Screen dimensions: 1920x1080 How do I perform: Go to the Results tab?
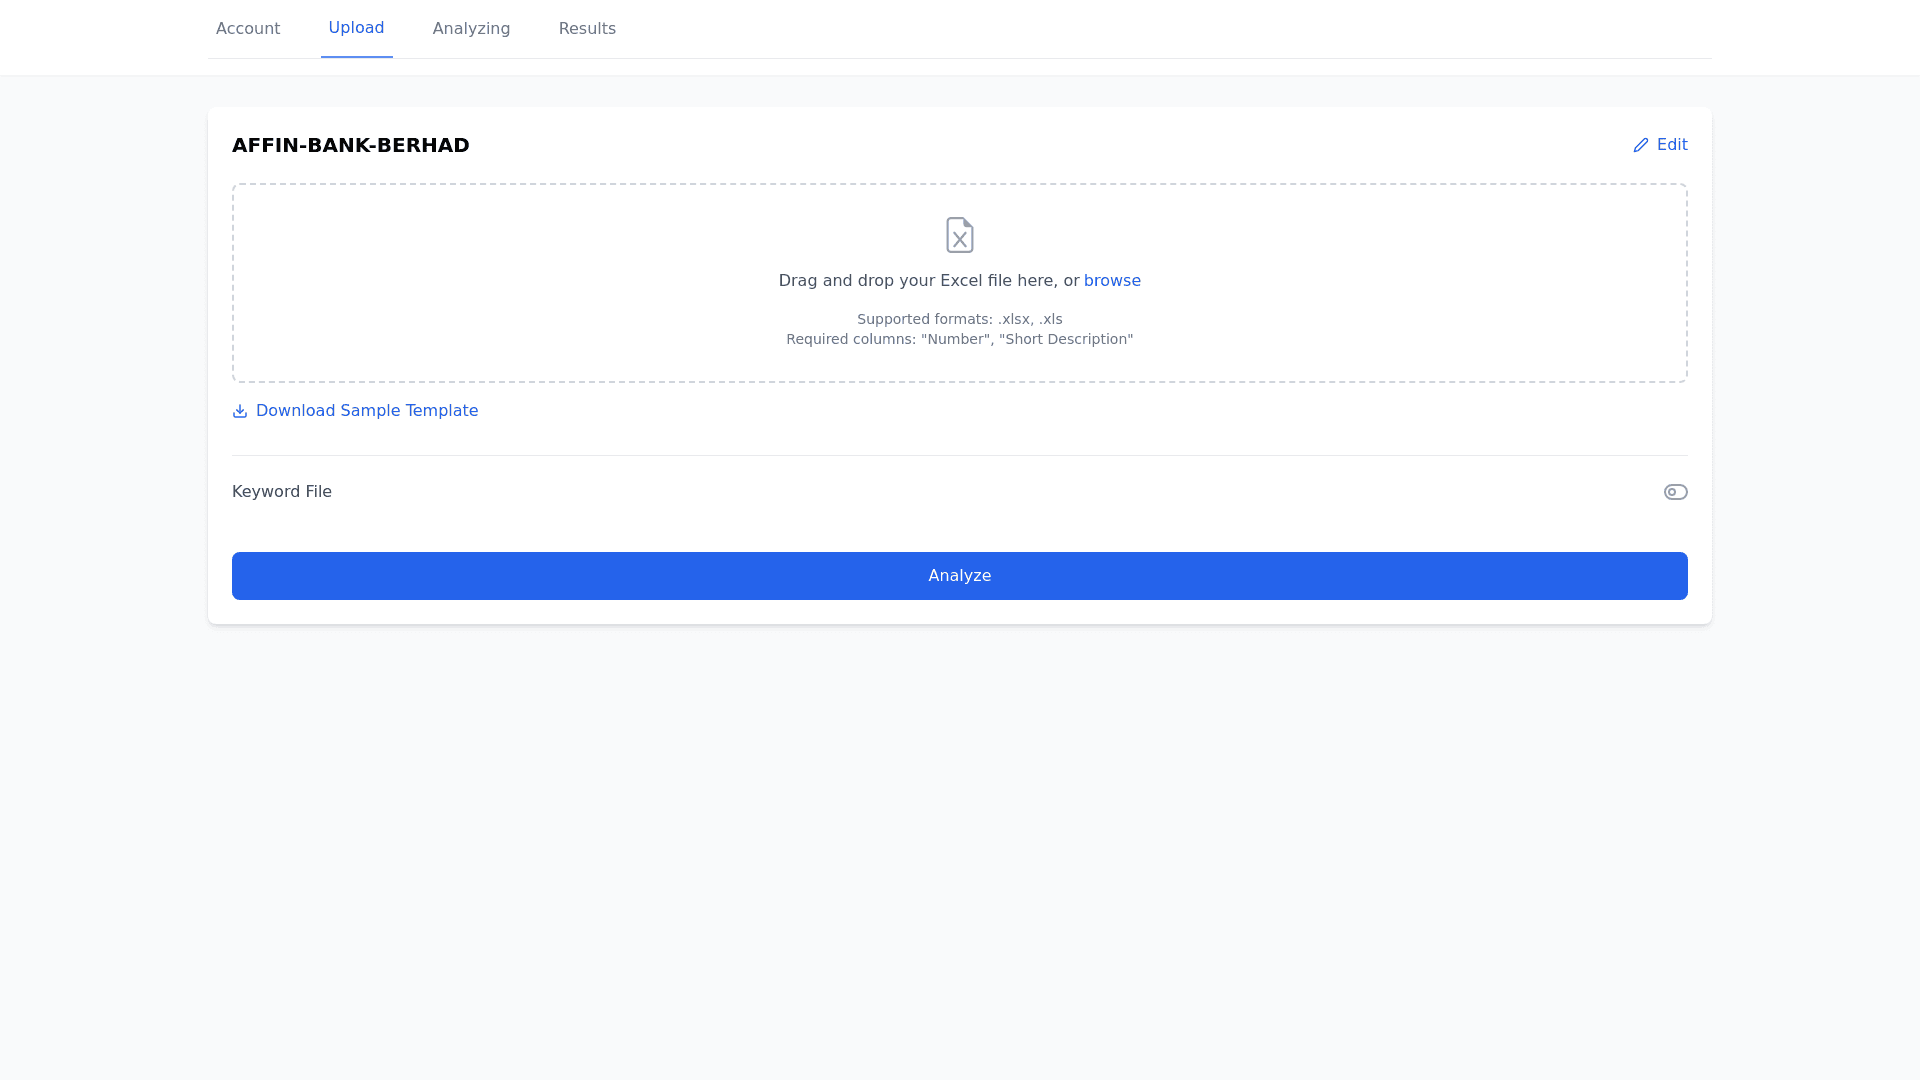pos(587,29)
